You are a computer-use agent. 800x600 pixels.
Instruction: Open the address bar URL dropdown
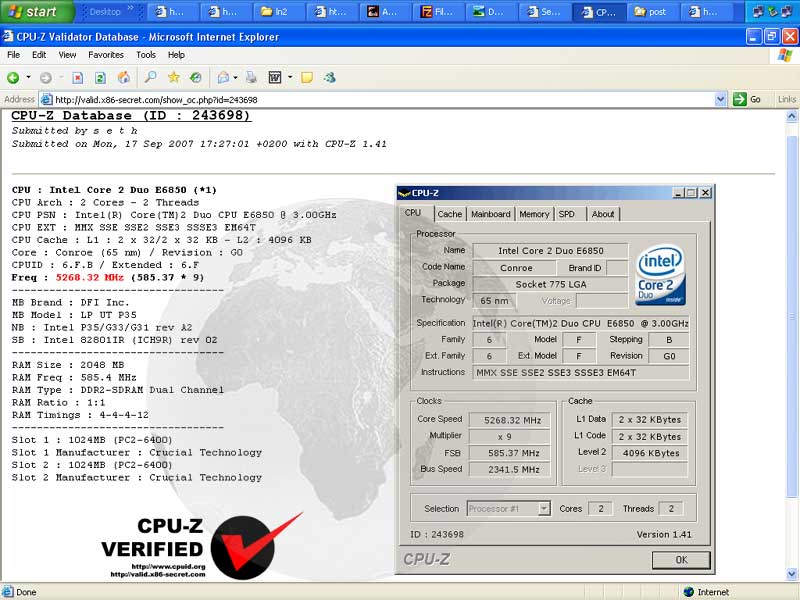pos(720,99)
